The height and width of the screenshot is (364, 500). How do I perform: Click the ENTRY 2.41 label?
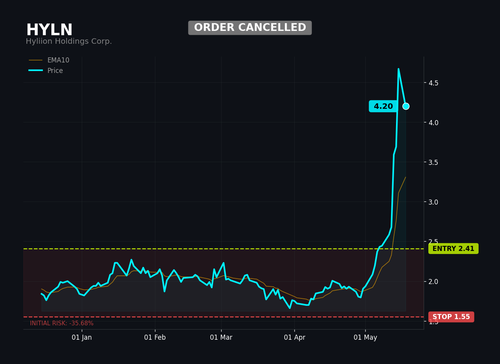pyautogui.click(x=453, y=249)
